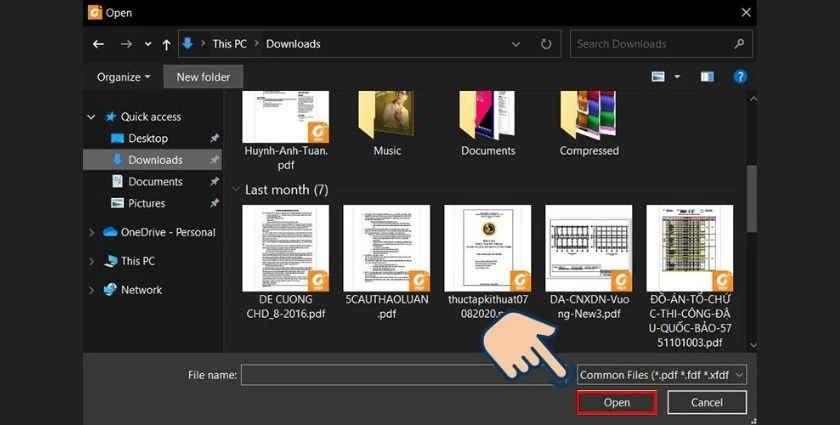The height and width of the screenshot is (425, 840).
Task: Open the Compressed folder
Action: (x=589, y=124)
